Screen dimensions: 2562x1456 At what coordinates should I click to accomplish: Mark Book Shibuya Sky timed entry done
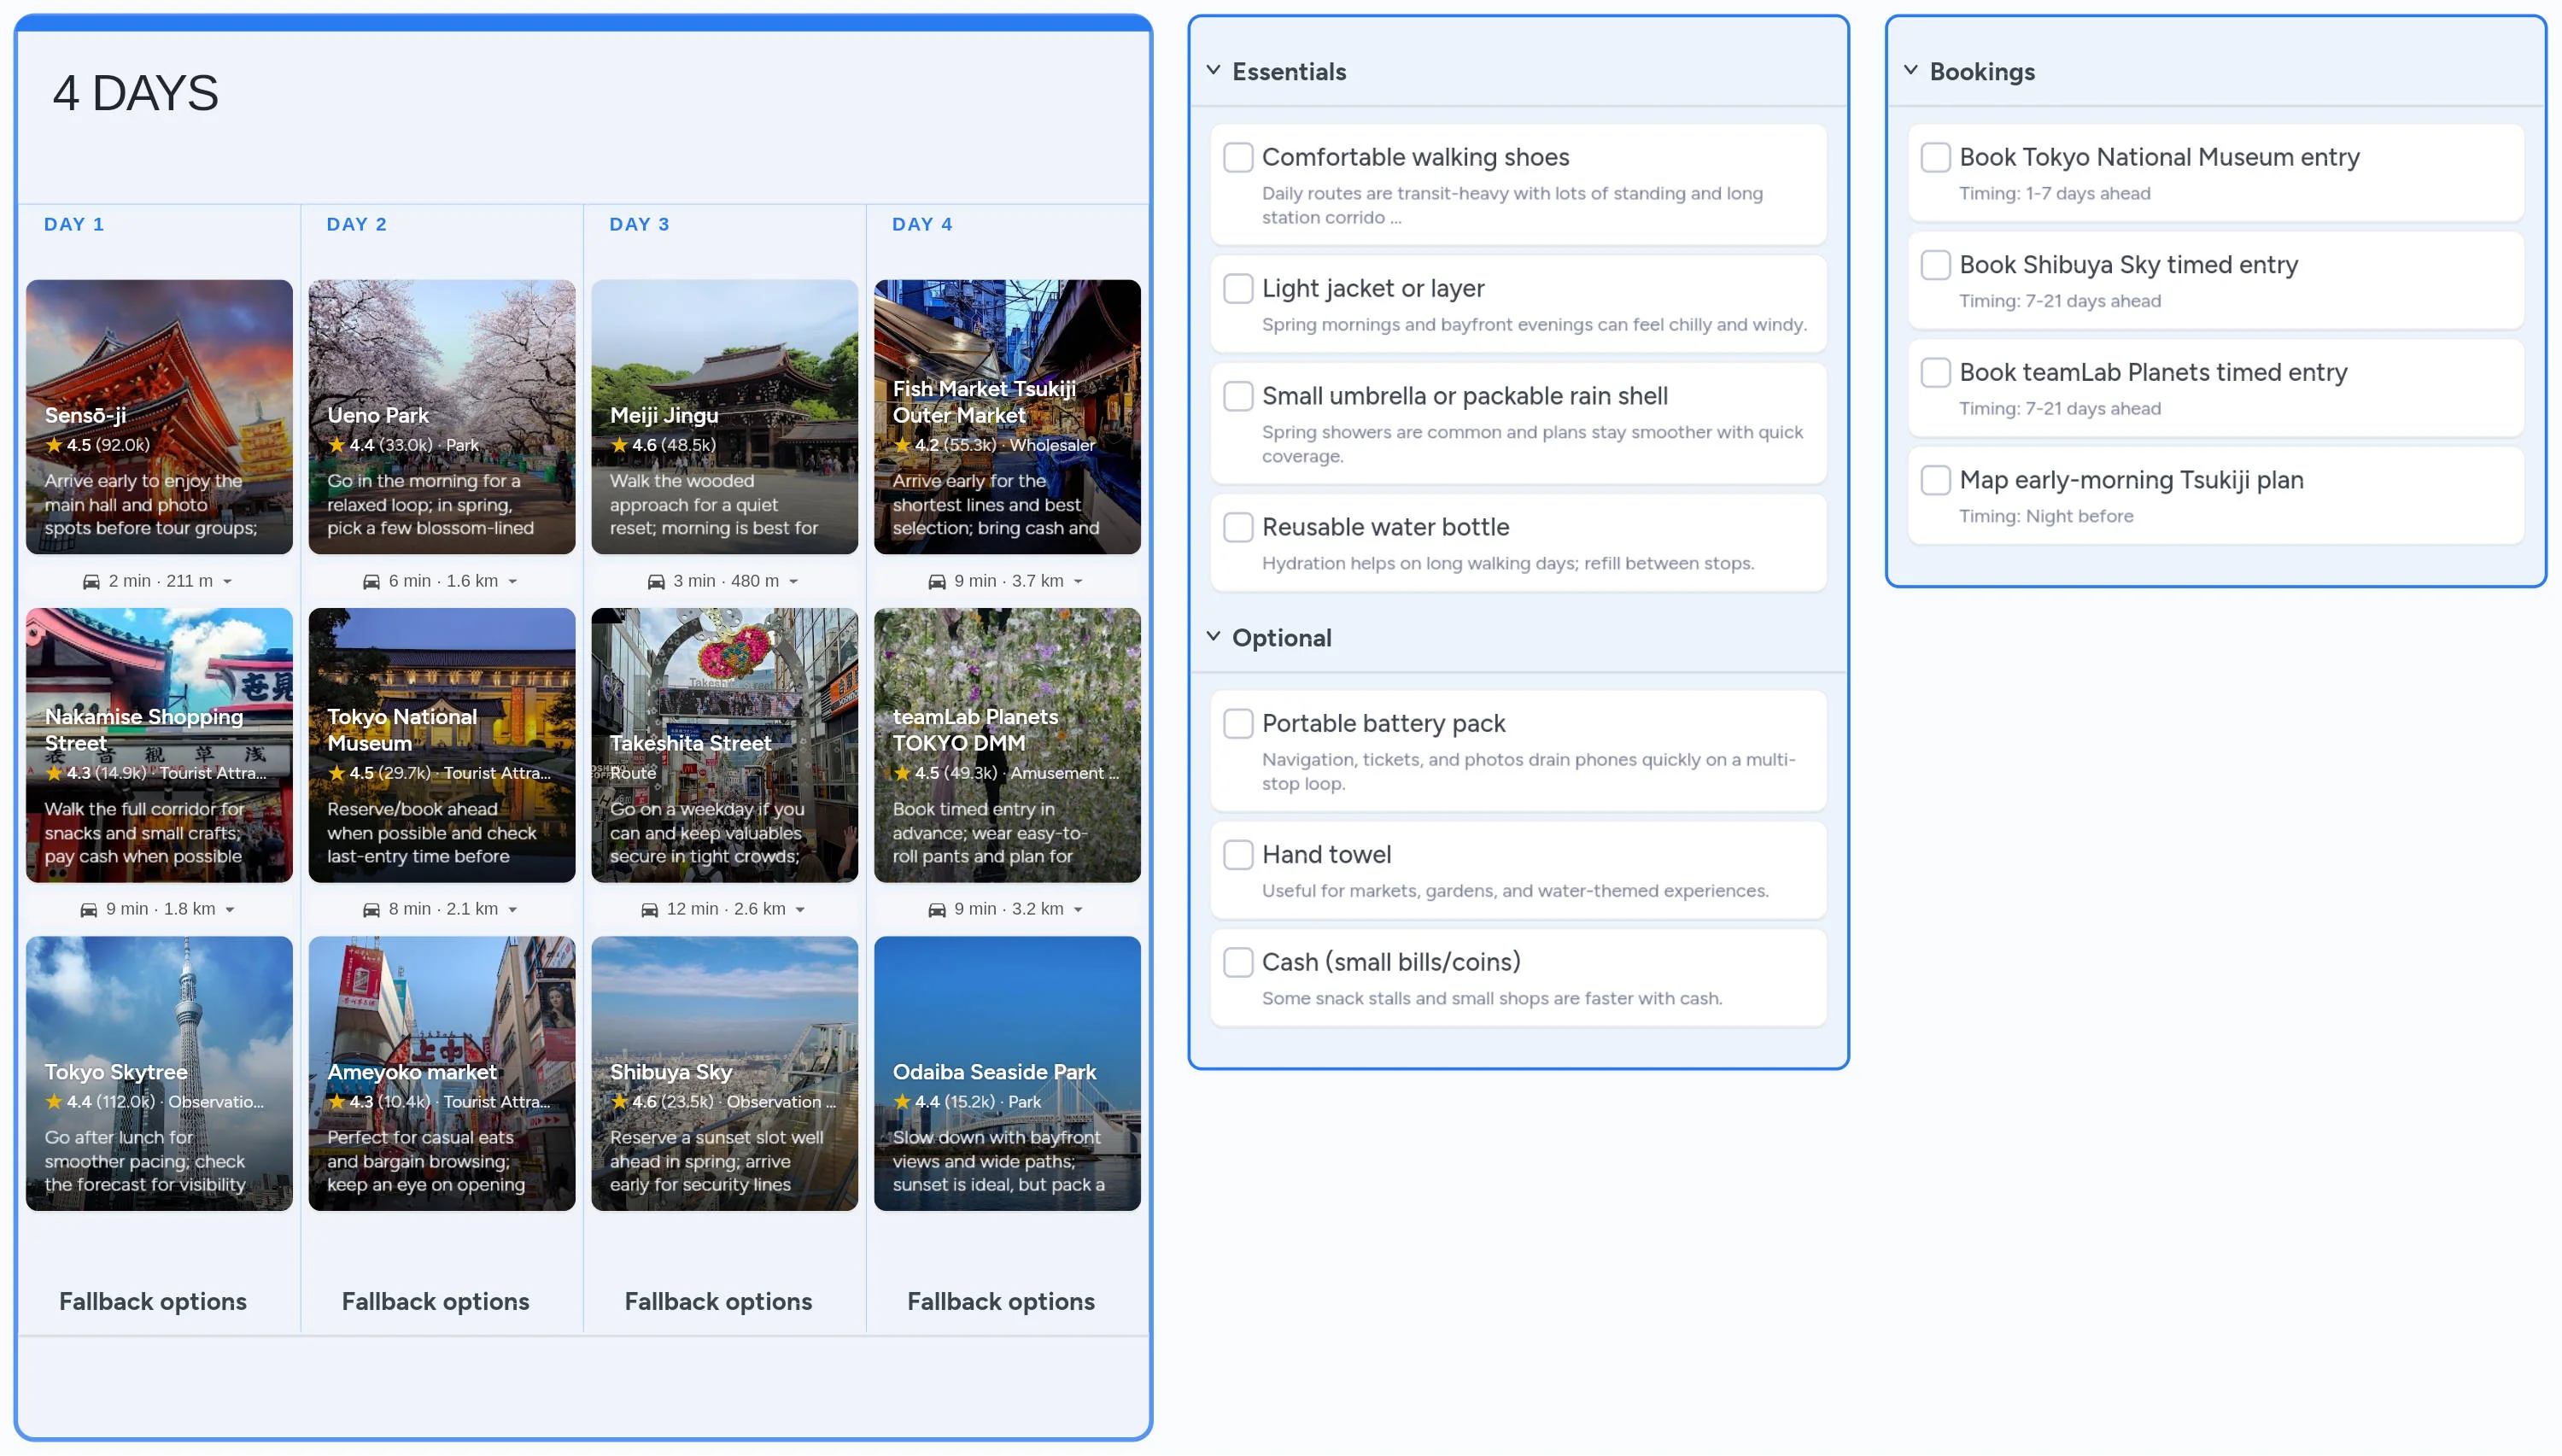(1935, 265)
